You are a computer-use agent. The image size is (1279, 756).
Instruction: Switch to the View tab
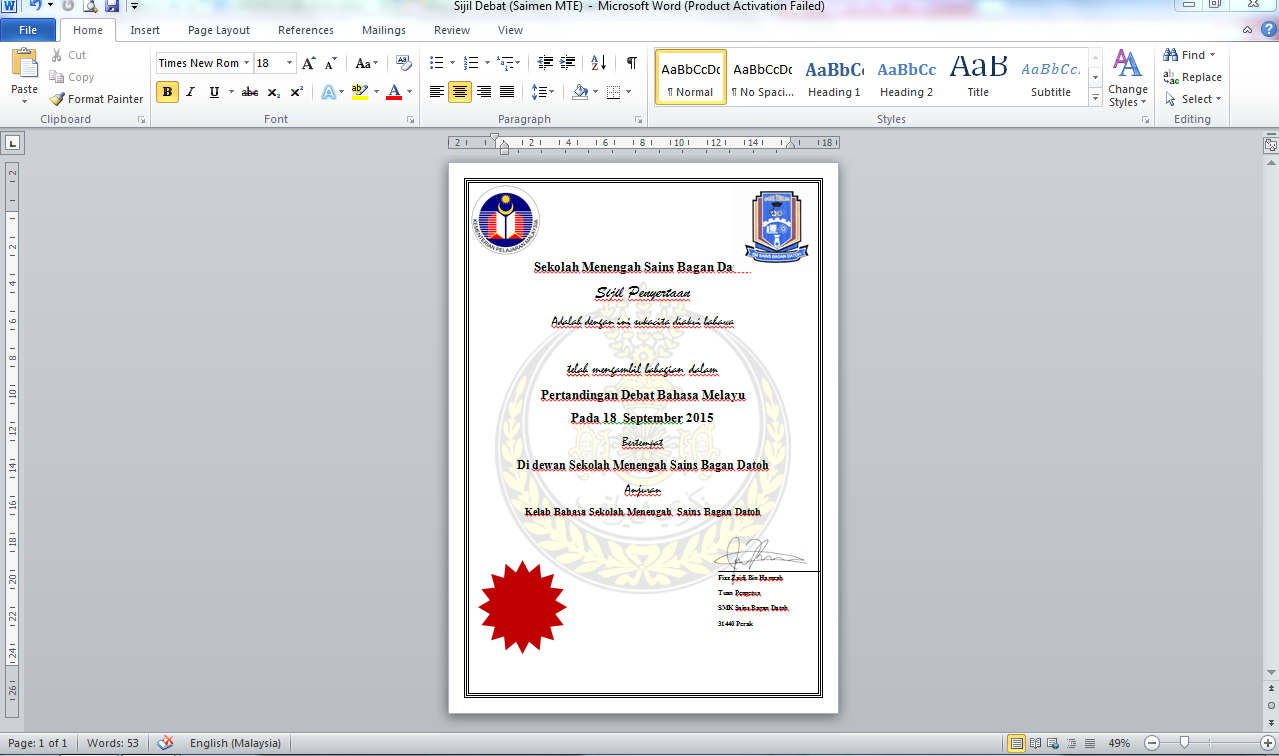click(510, 30)
